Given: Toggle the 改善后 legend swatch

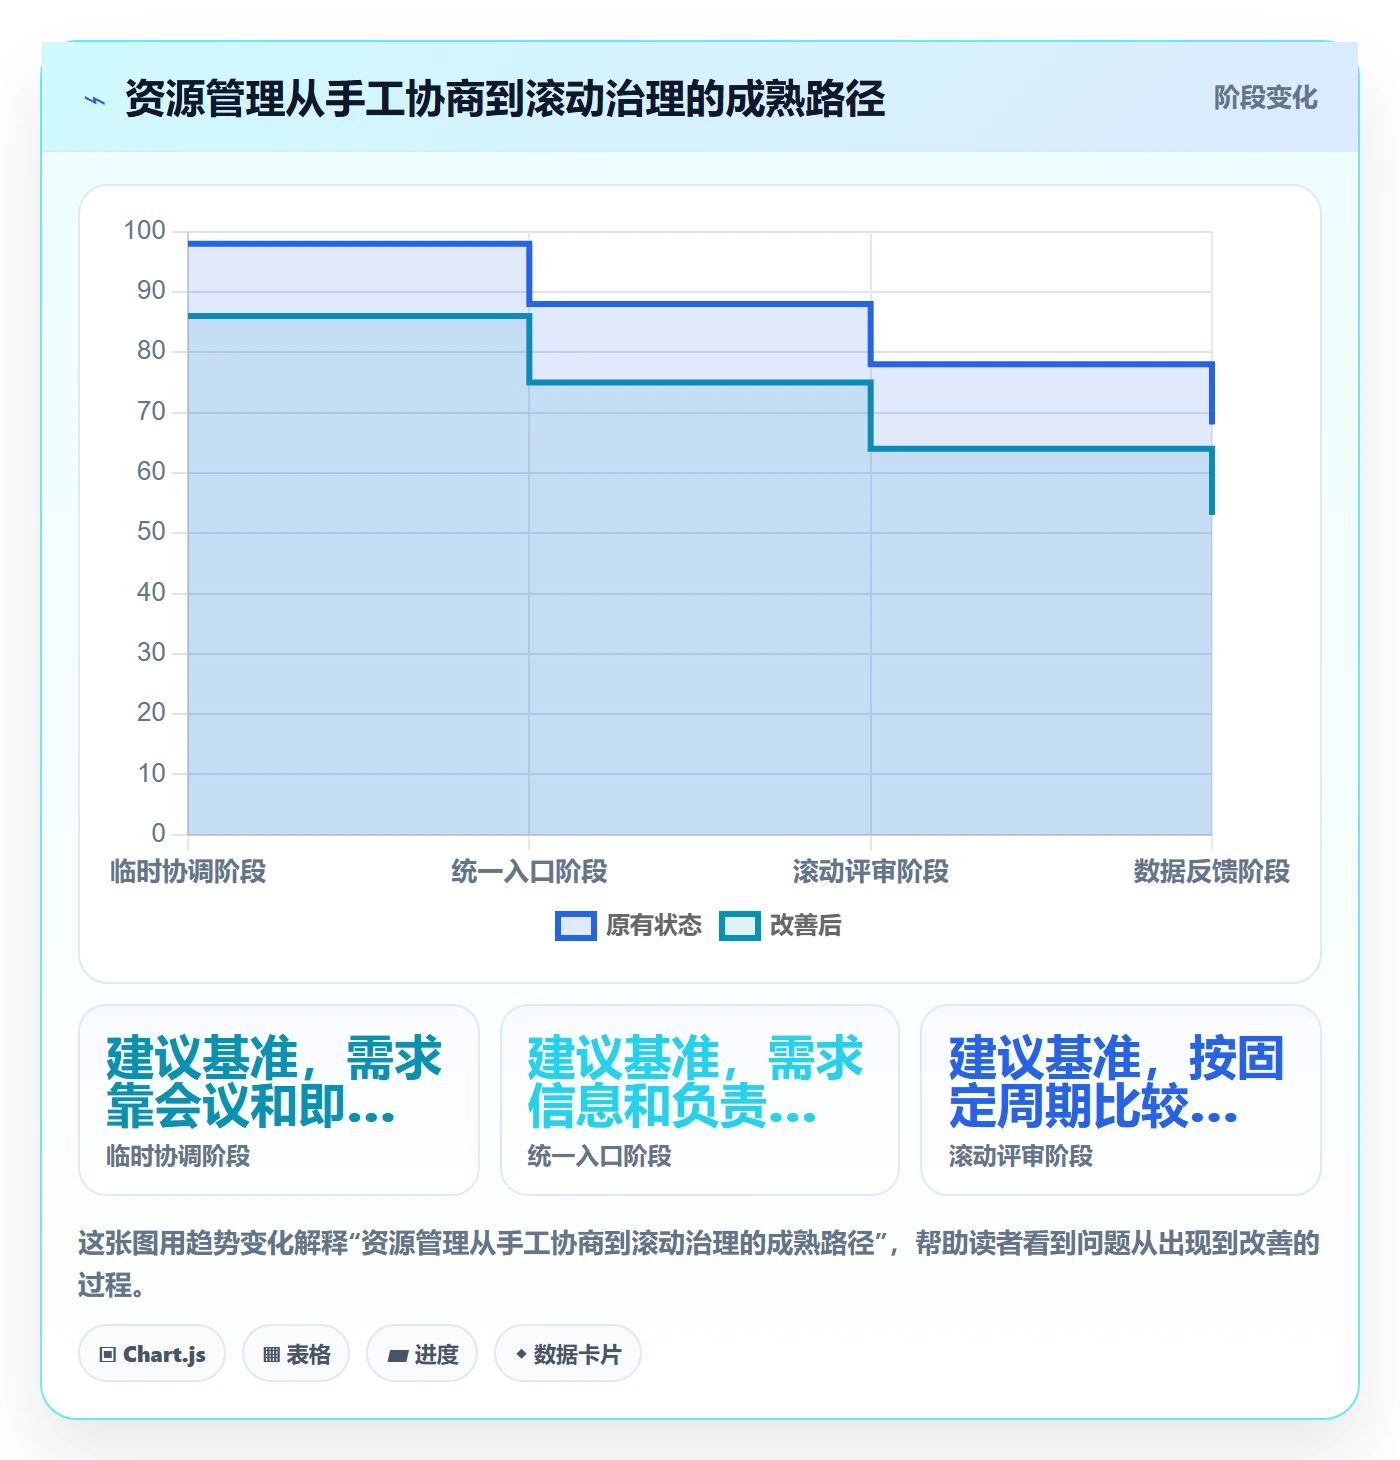Looking at the screenshot, I should point(740,926).
